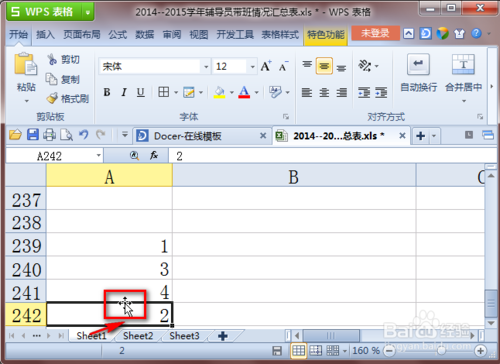
Task: Open the font size 12 dropdown
Action: pos(252,67)
